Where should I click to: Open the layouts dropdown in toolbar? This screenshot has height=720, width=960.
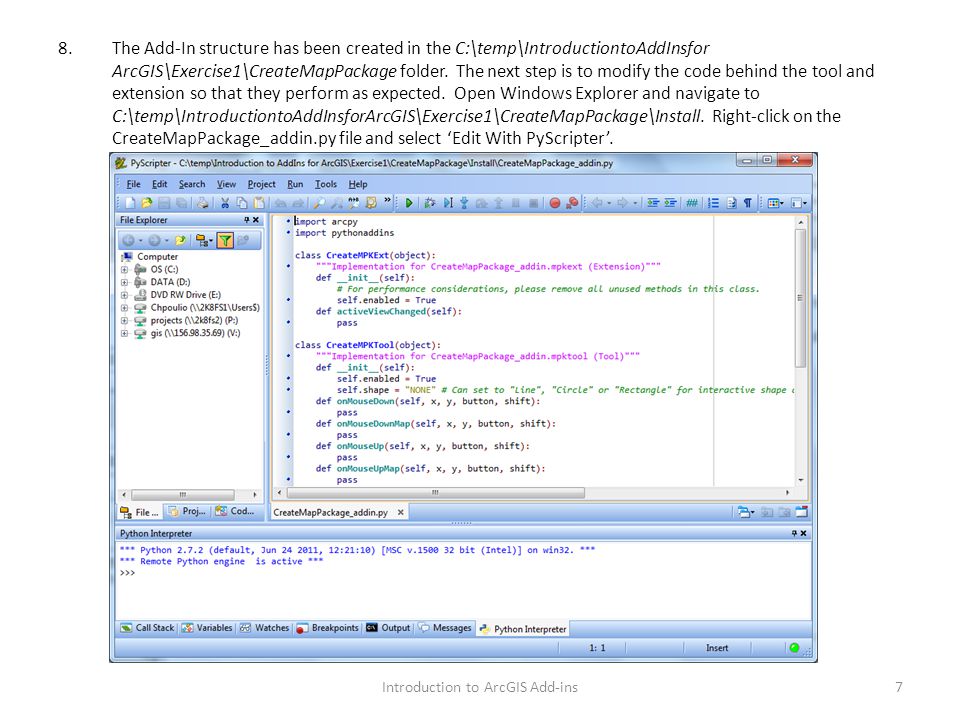[x=776, y=203]
